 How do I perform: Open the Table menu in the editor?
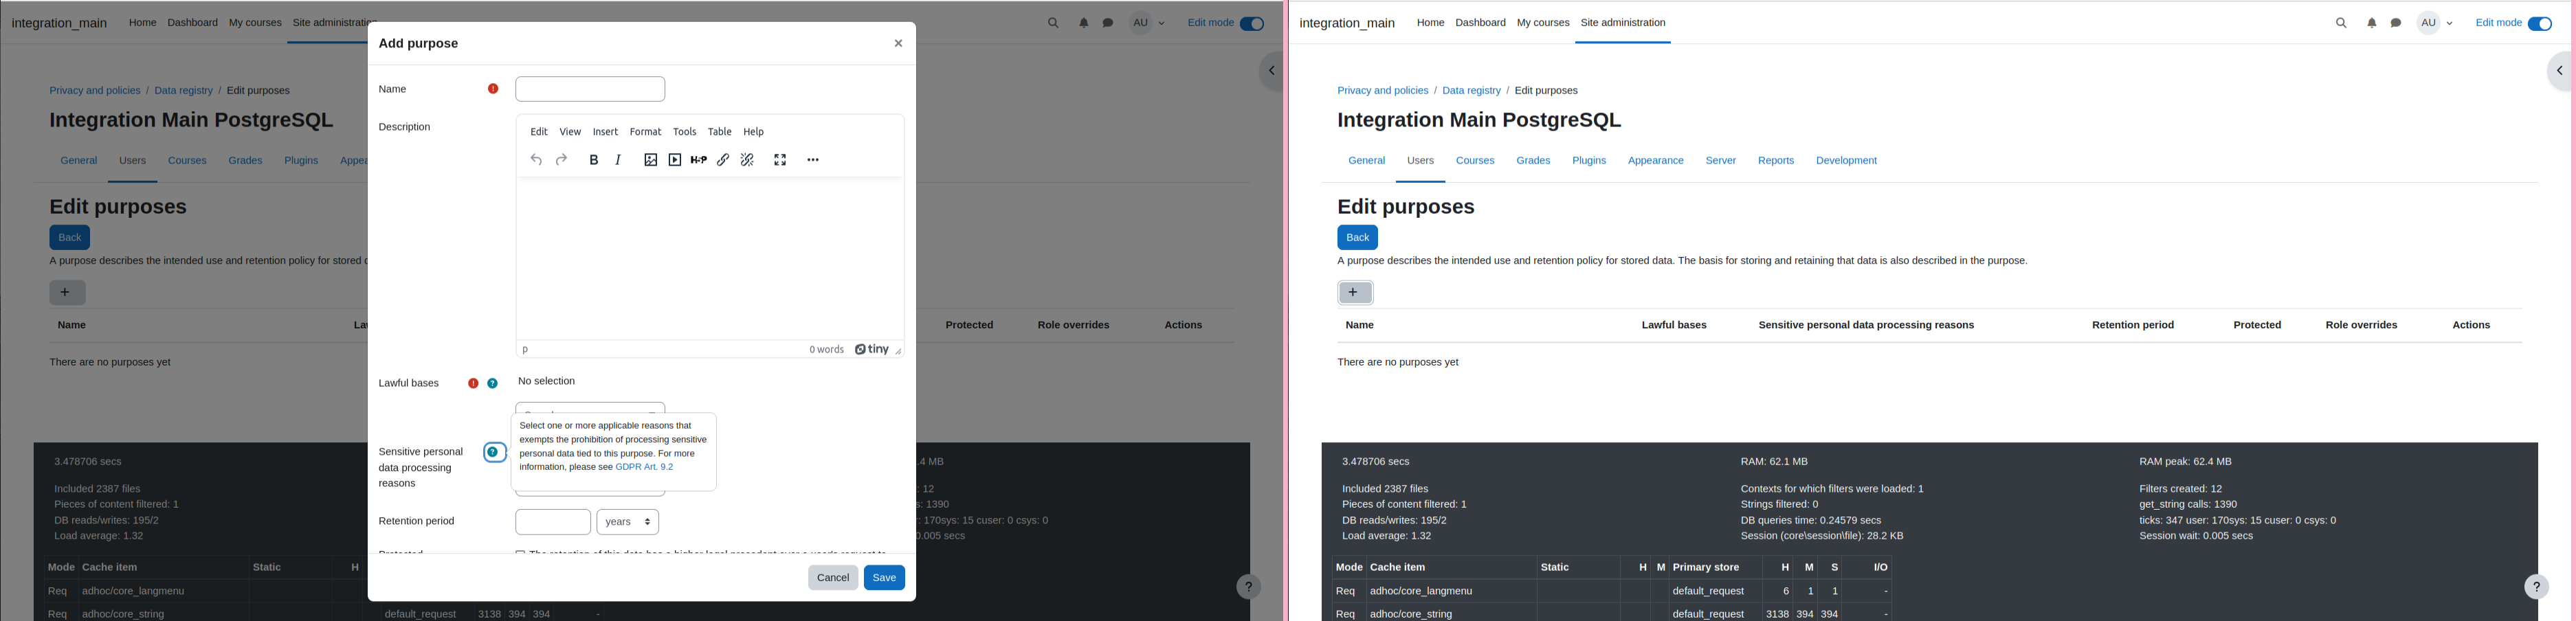pyautogui.click(x=720, y=132)
